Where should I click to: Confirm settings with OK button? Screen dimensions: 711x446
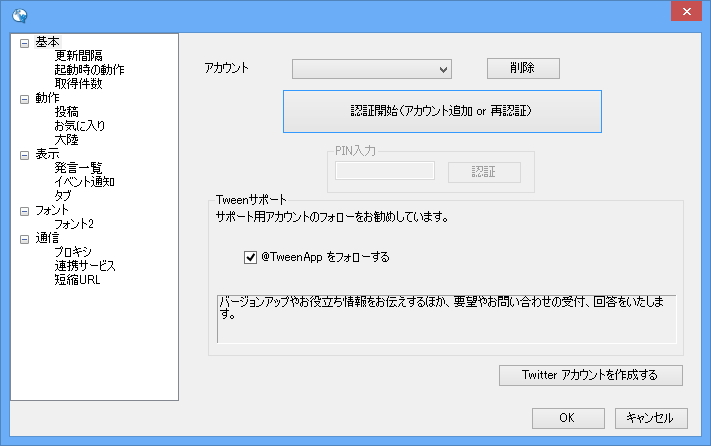pos(568,418)
